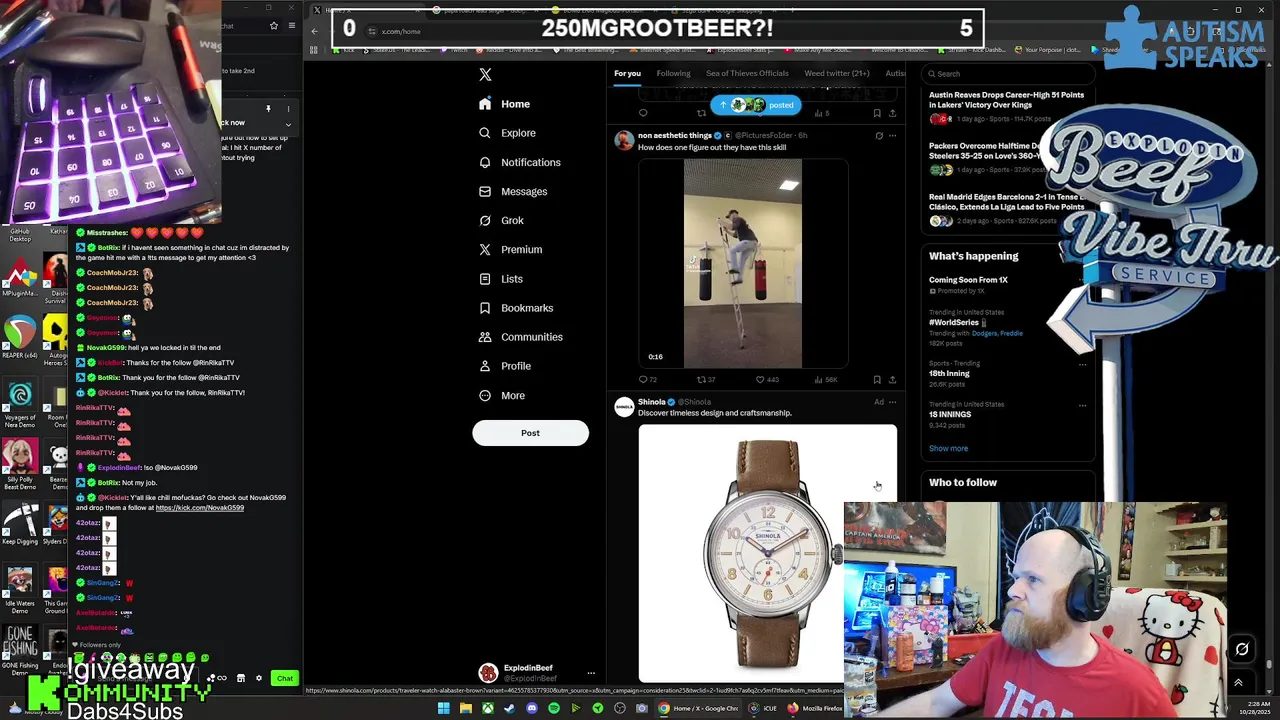
Task: Click the Search field on X
Action: click(x=1008, y=73)
